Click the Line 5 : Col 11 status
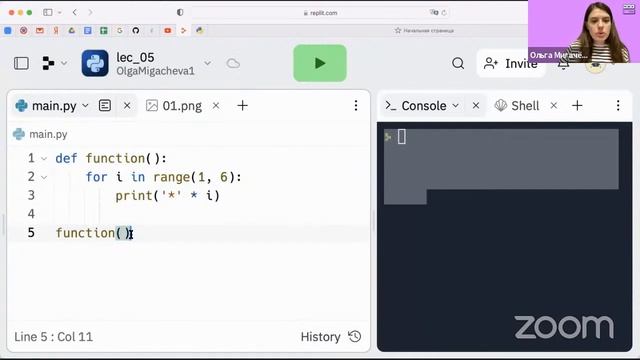Image resolution: width=640 pixels, height=360 pixels. 53,337
